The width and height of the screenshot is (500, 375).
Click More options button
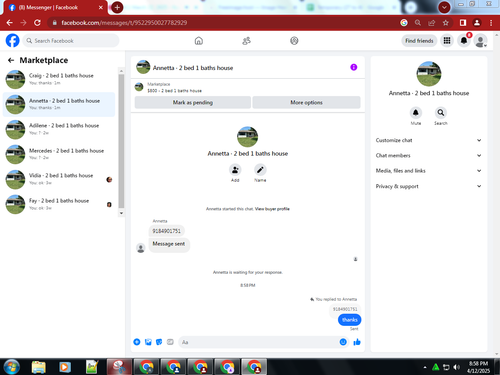click(x=306, y=102)
